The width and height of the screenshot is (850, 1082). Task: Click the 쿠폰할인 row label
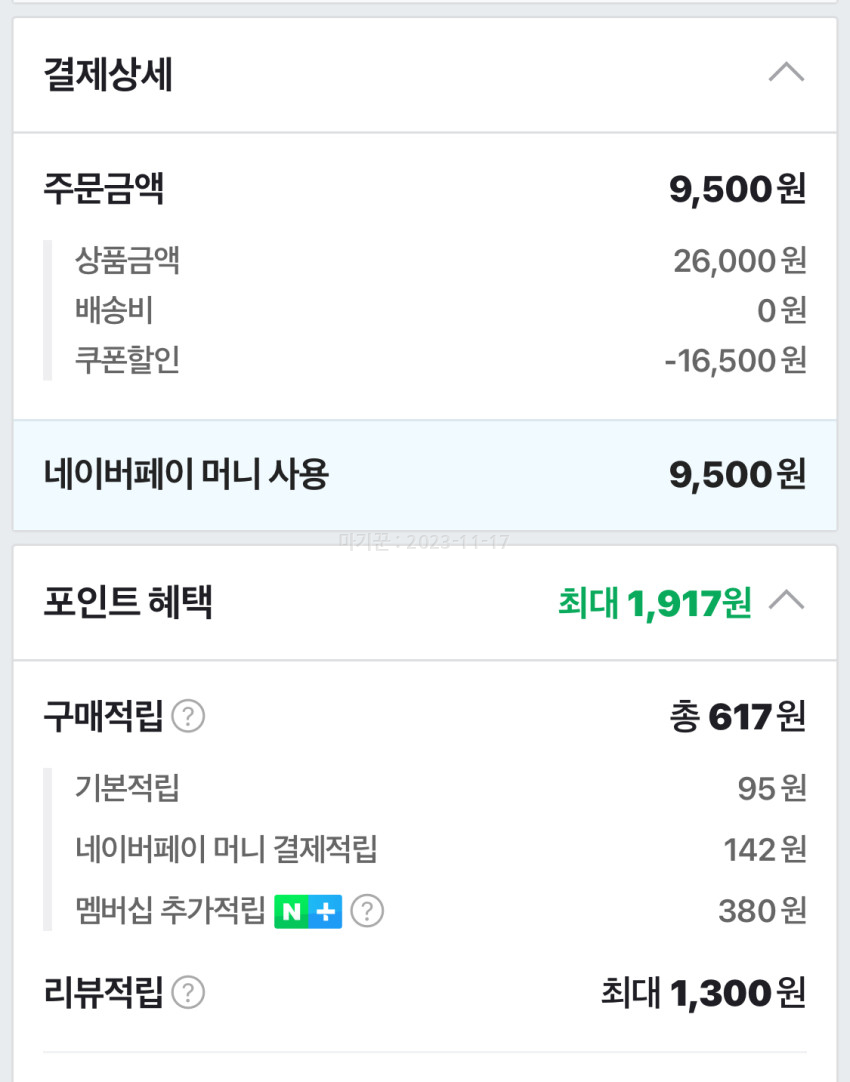[127, 359]
